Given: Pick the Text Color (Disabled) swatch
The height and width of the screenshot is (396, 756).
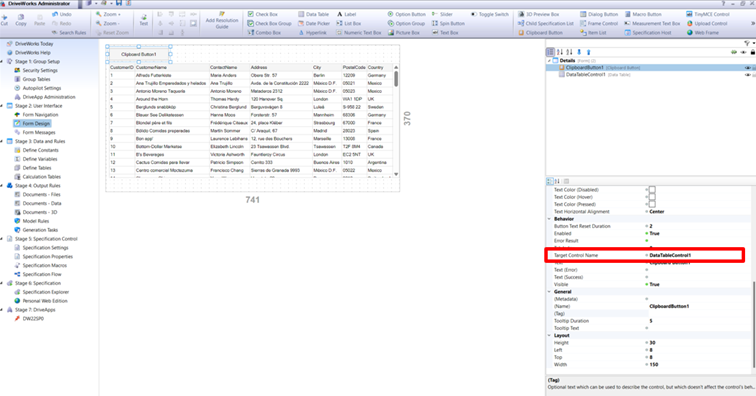Looking at the screenshot, I should [x=652, y=190].
